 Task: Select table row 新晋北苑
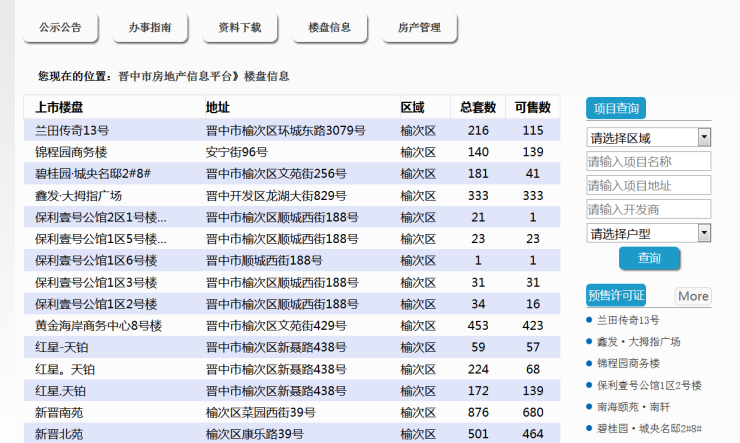(x=292, y=434)
